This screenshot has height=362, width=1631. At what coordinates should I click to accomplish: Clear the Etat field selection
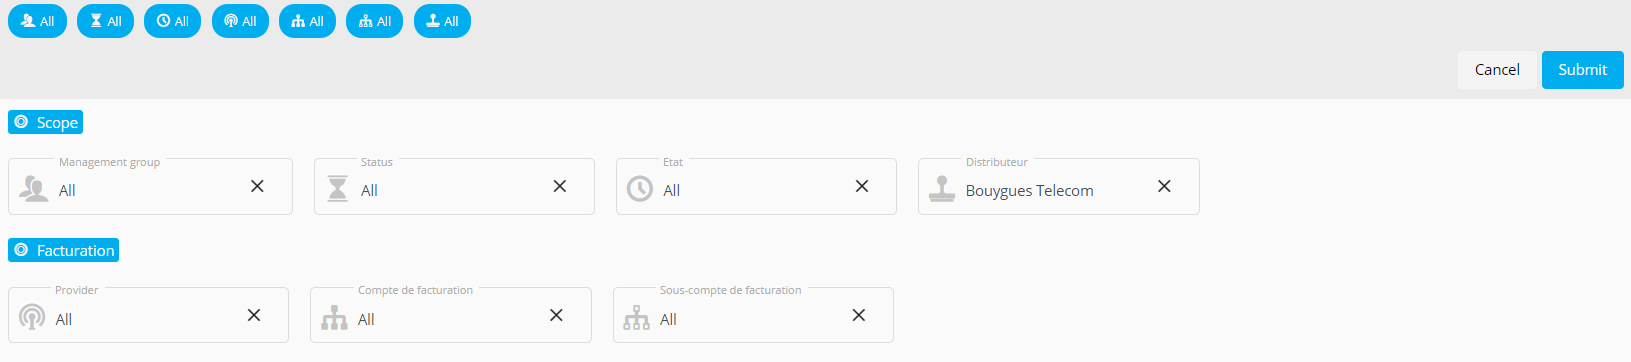pyautogui.click(x=862, y=186)
